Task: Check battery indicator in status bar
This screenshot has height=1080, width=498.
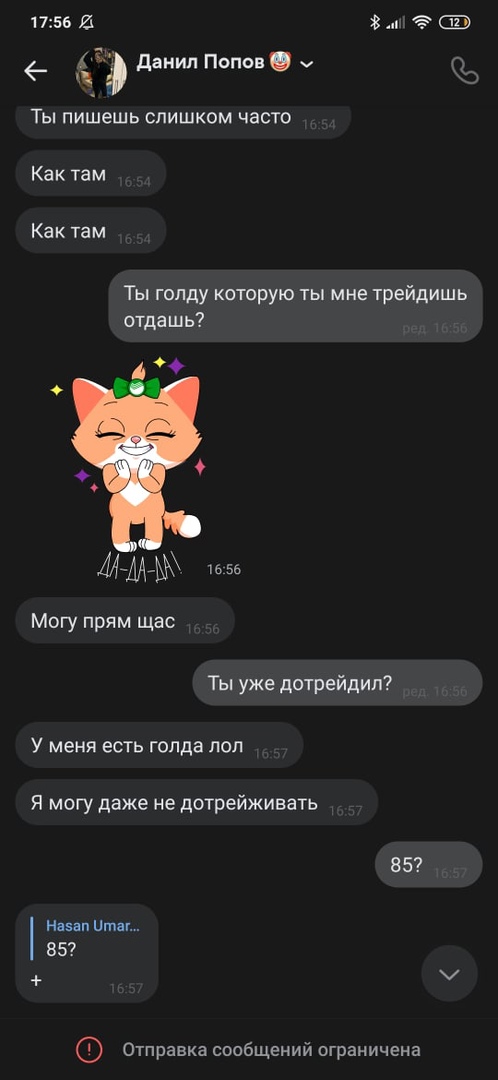Action: 455,22
